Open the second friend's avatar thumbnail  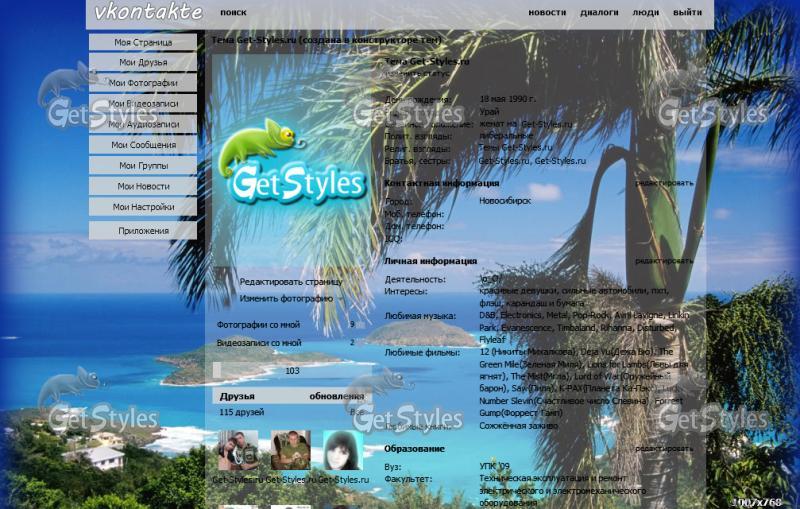click(x=290, y=451)
